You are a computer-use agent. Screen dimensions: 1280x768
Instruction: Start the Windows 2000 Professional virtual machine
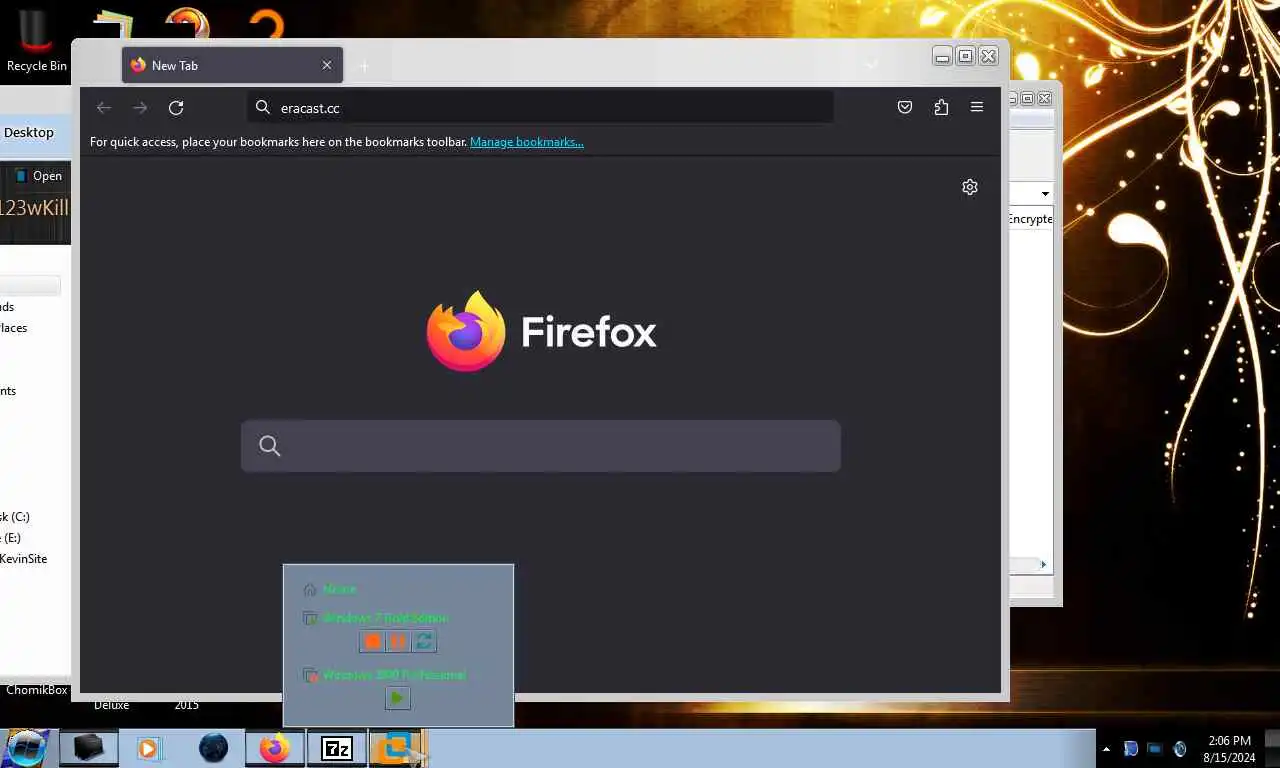(398, 698)
